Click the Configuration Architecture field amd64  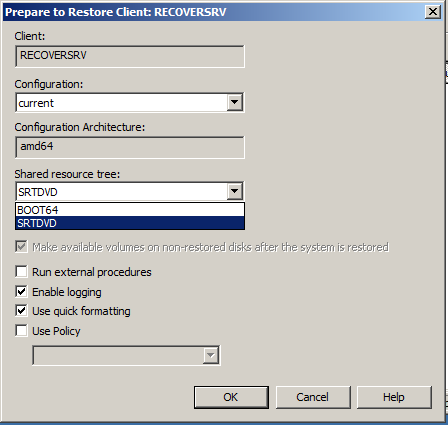point(130,147)
